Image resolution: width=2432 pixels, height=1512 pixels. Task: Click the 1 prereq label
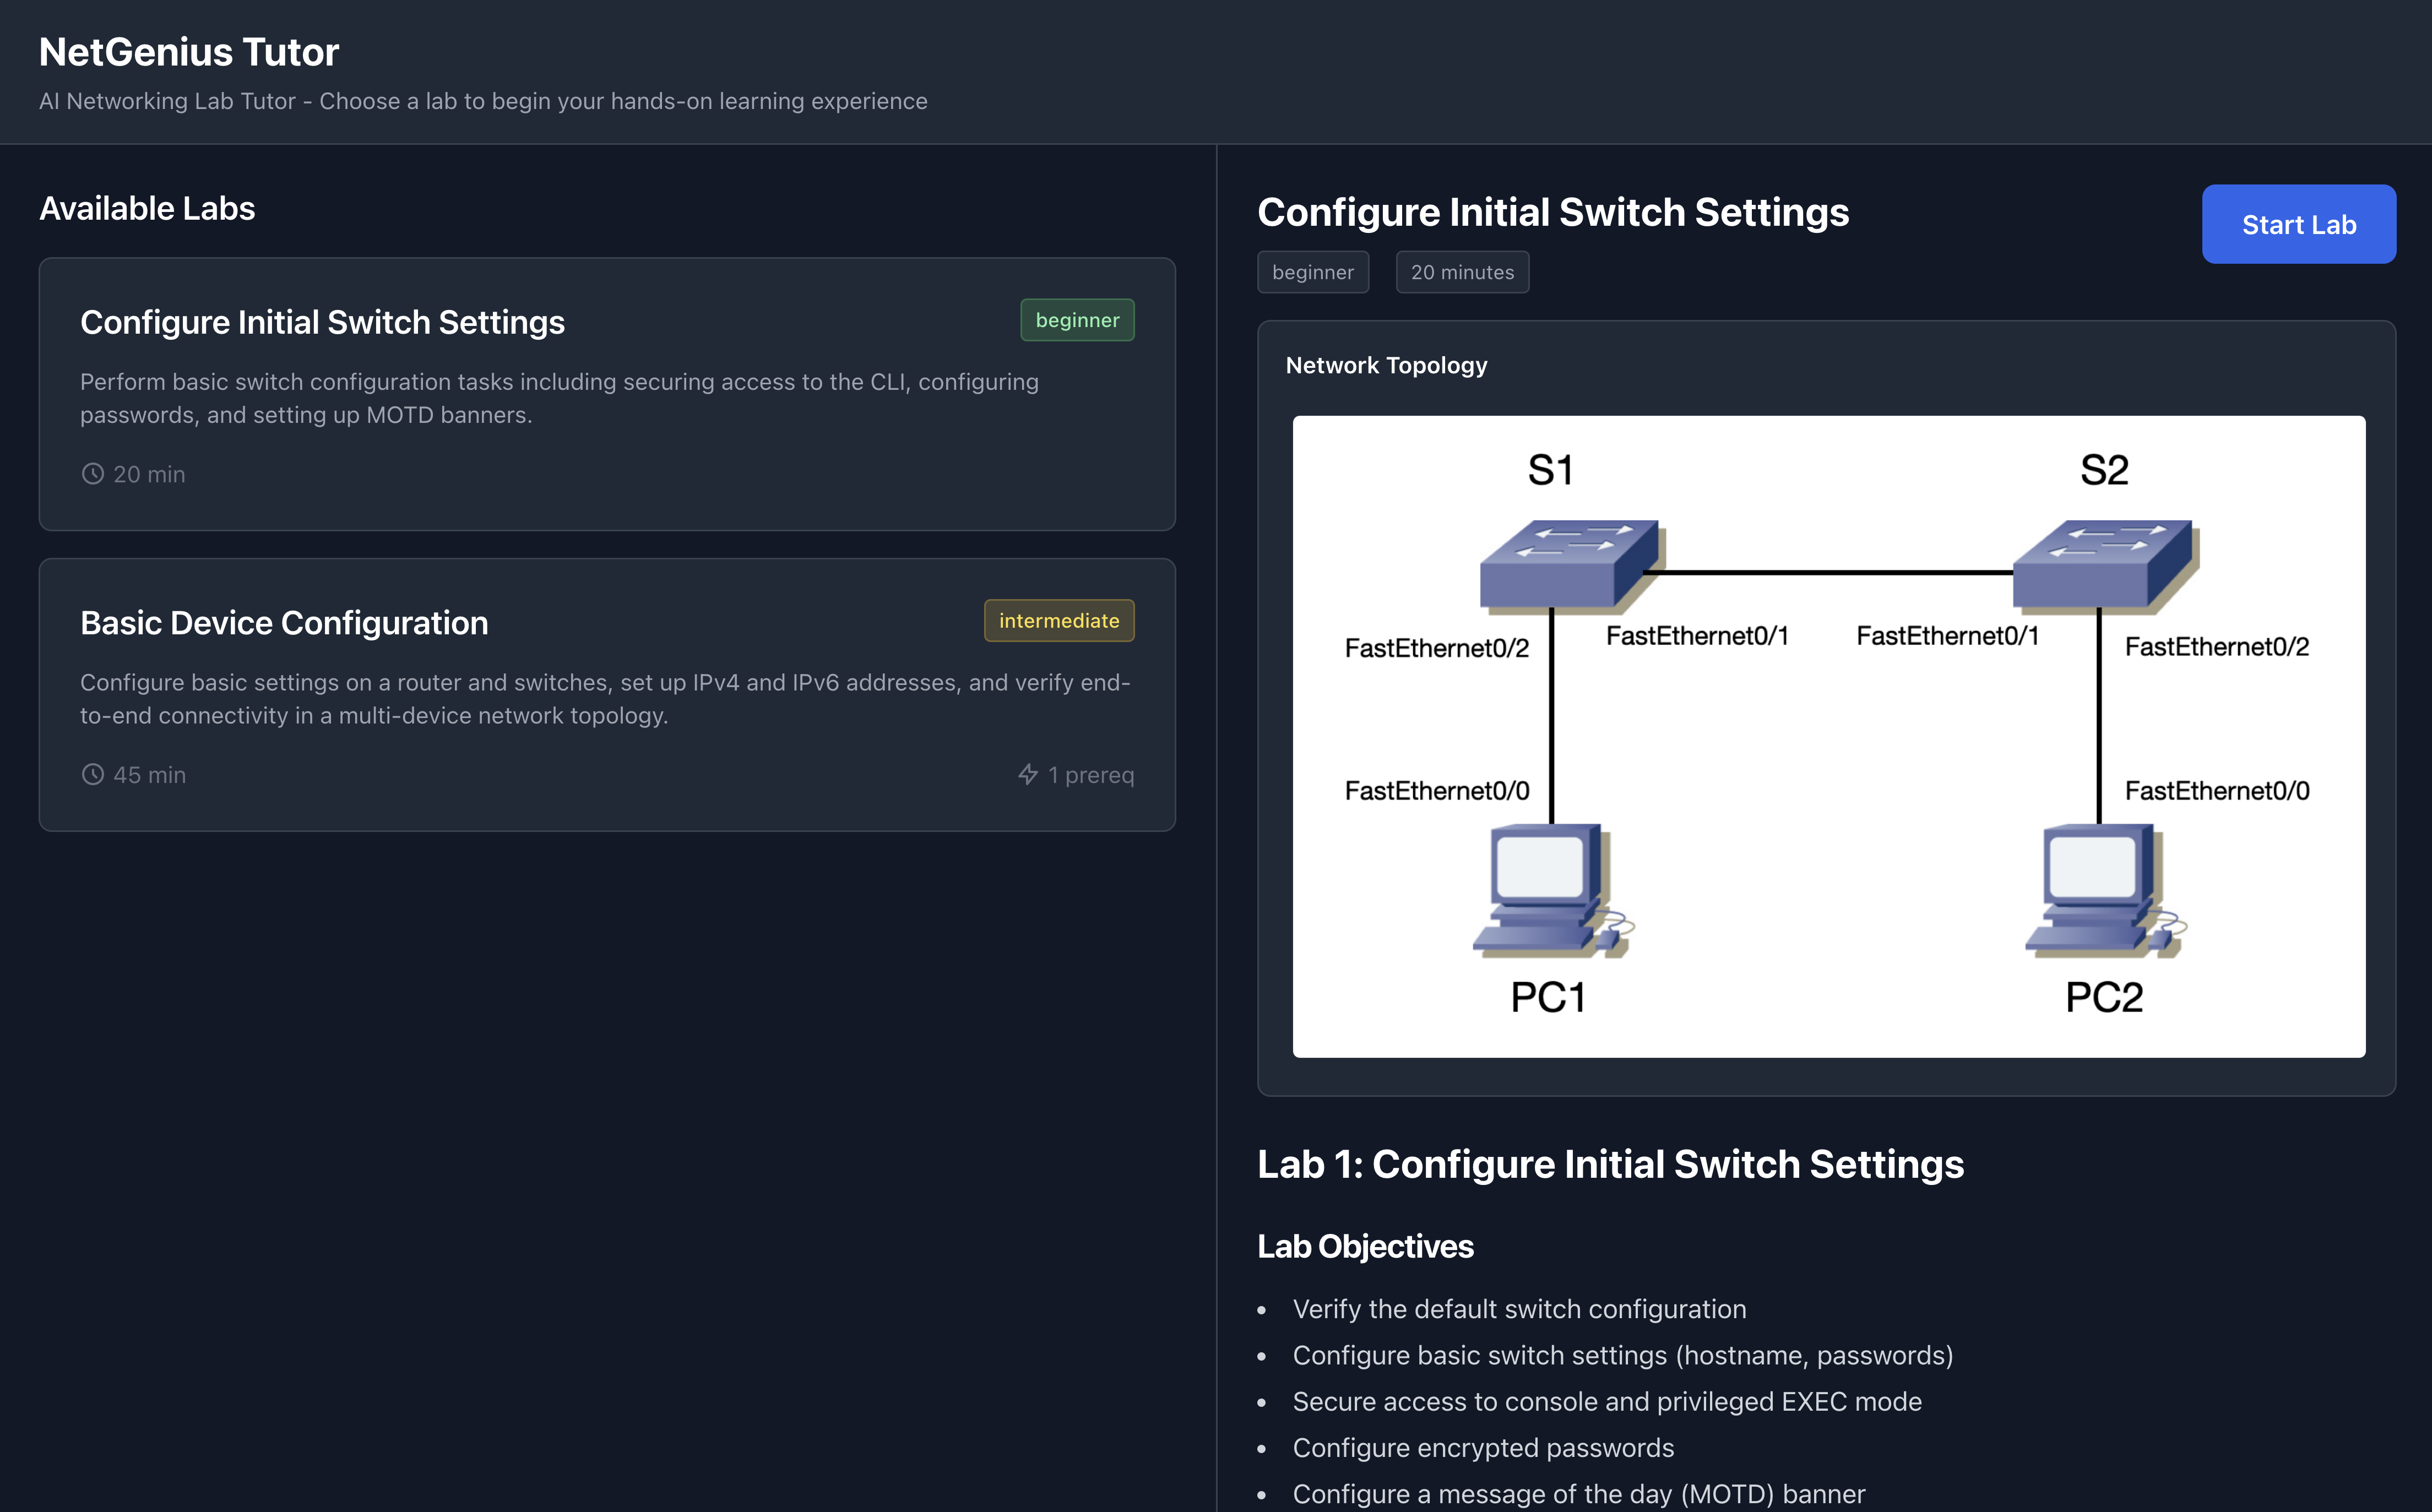coord(1090,775)
